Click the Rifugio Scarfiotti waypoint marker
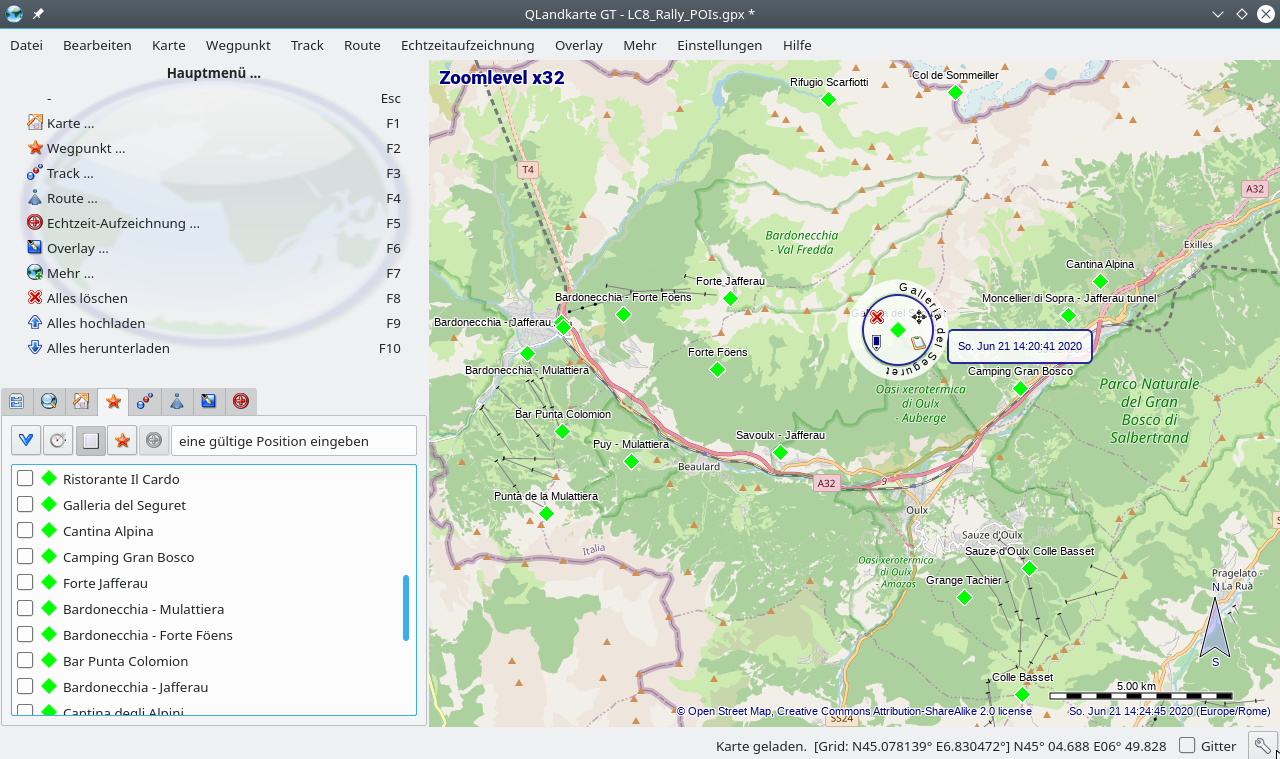 pyautogui.click(x=828, y=99)
